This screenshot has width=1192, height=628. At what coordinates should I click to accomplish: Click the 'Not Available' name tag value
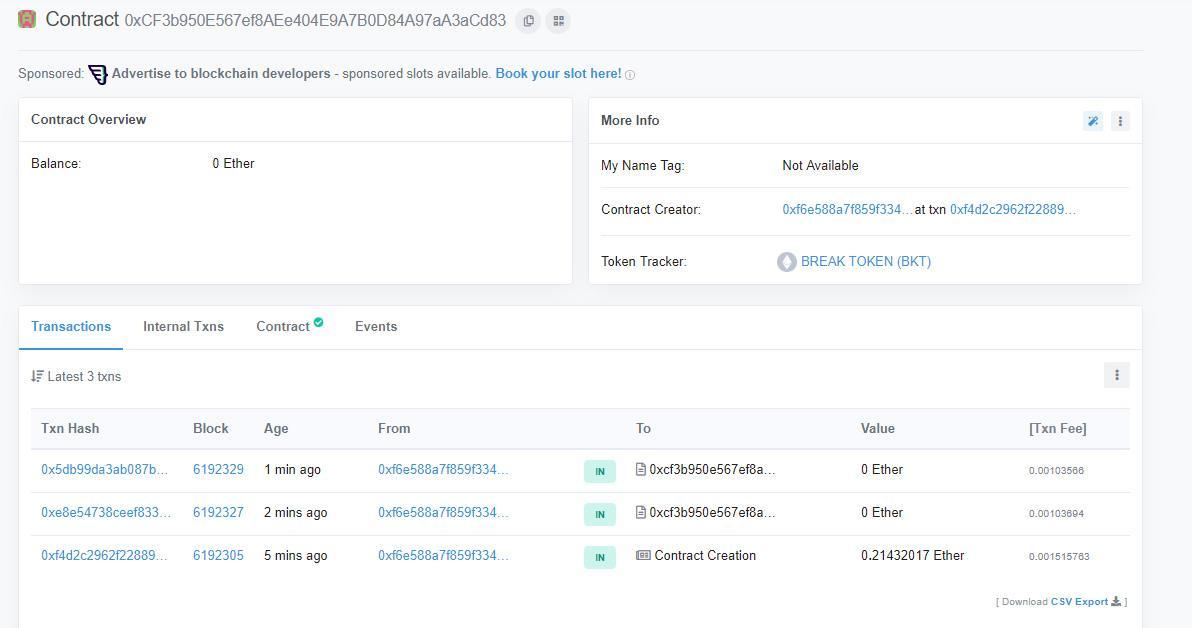tap(820, 166)
